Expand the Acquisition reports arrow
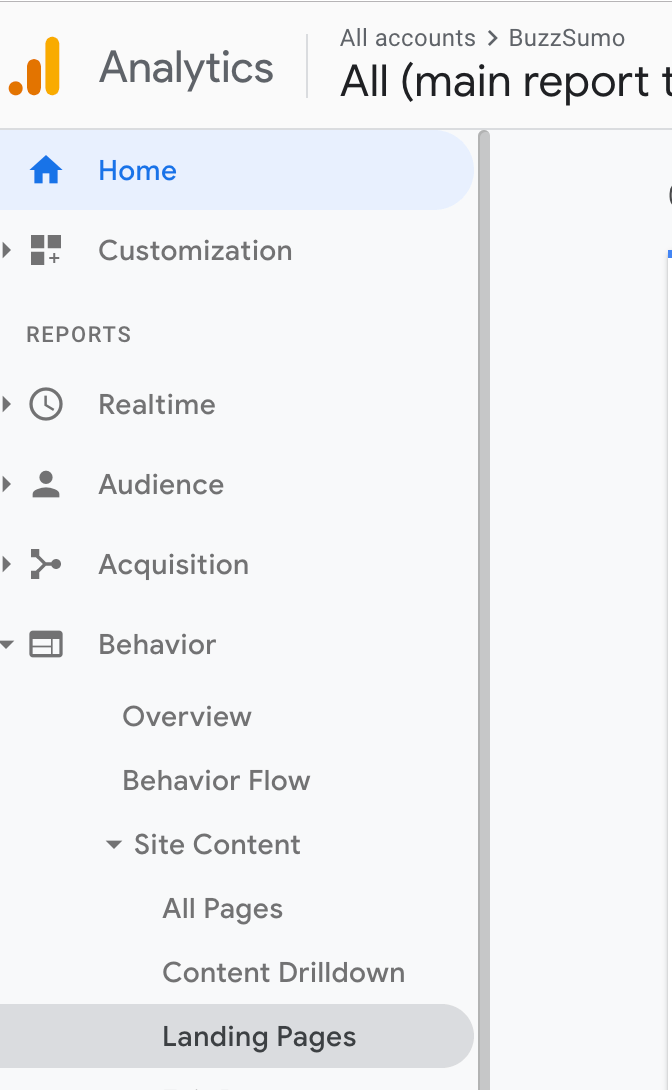Screen dimensions: 672x1090 8,565
